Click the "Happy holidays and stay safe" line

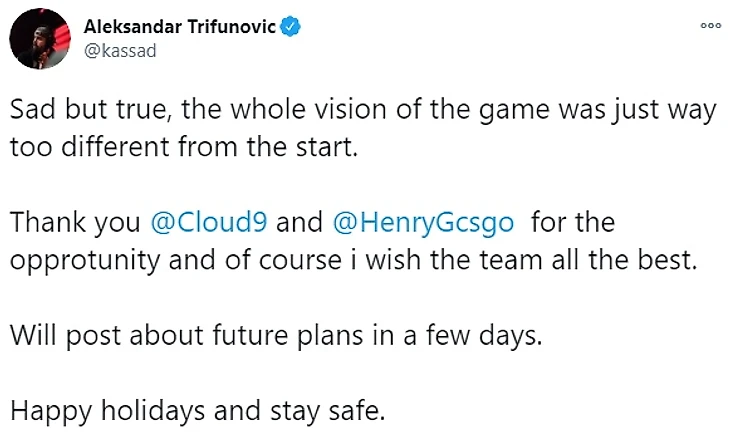point(196,408)
